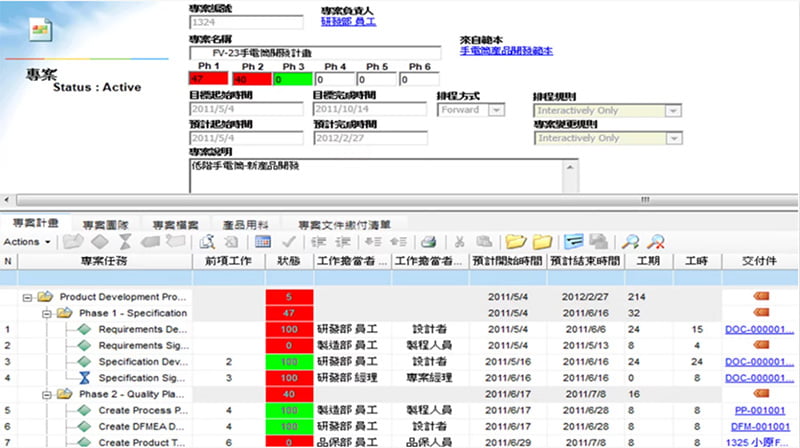
Task: Click the scissors cut icon
Action: click(459, 241)
